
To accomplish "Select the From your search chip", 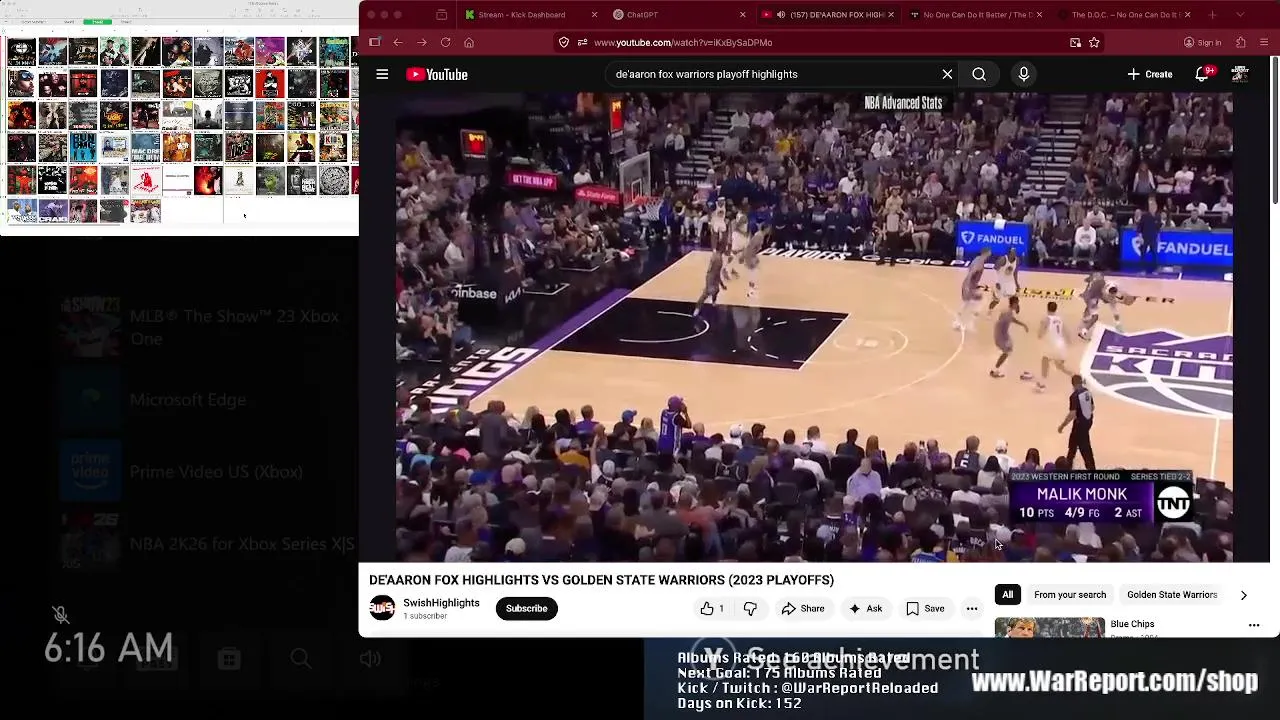I will [1070, 595].
